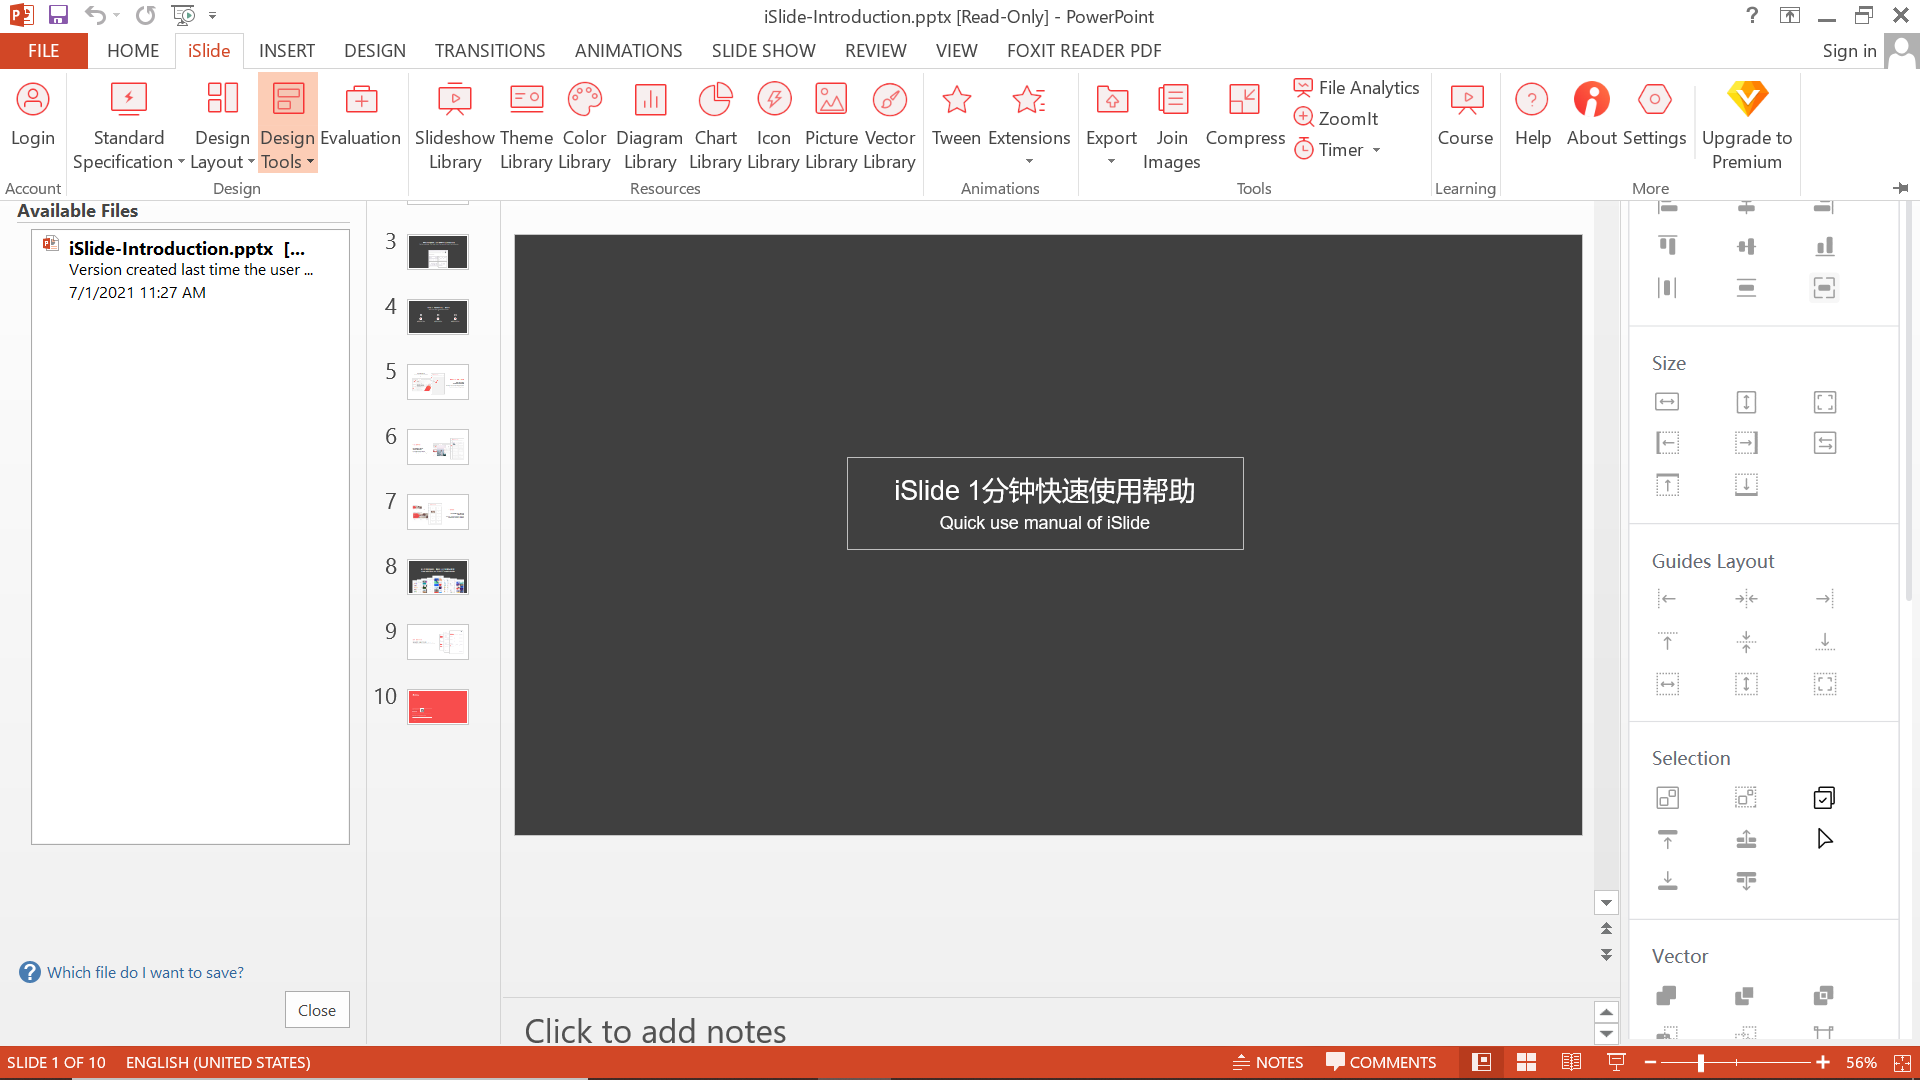Open 'Which file do I want to save?' link

point(145,972)
